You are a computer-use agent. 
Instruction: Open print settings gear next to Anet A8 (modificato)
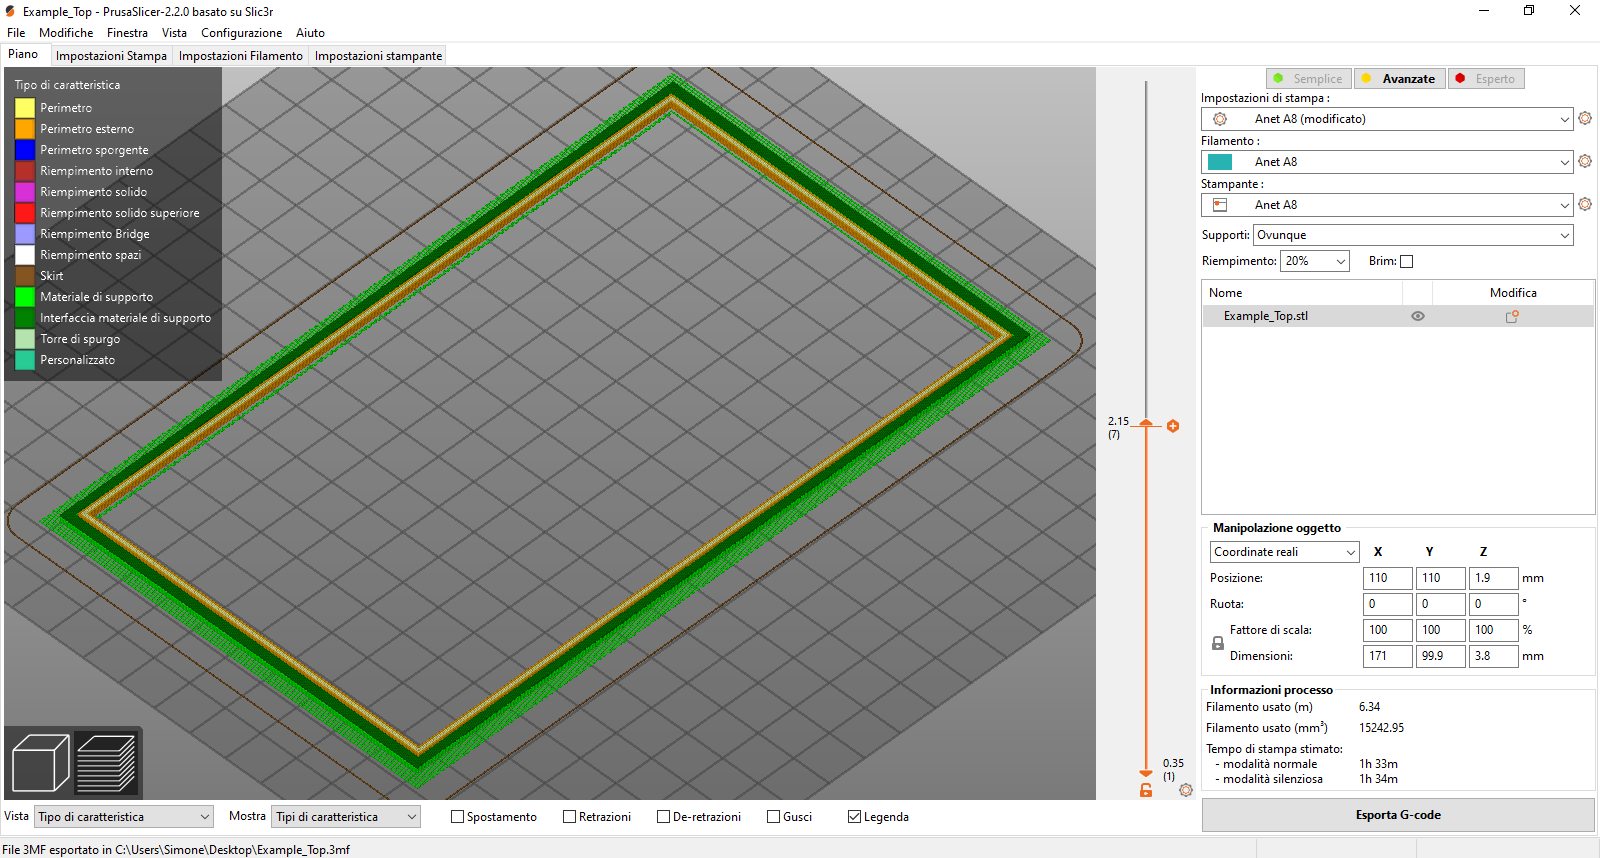pyautogui.click(x=1585, y=118)
